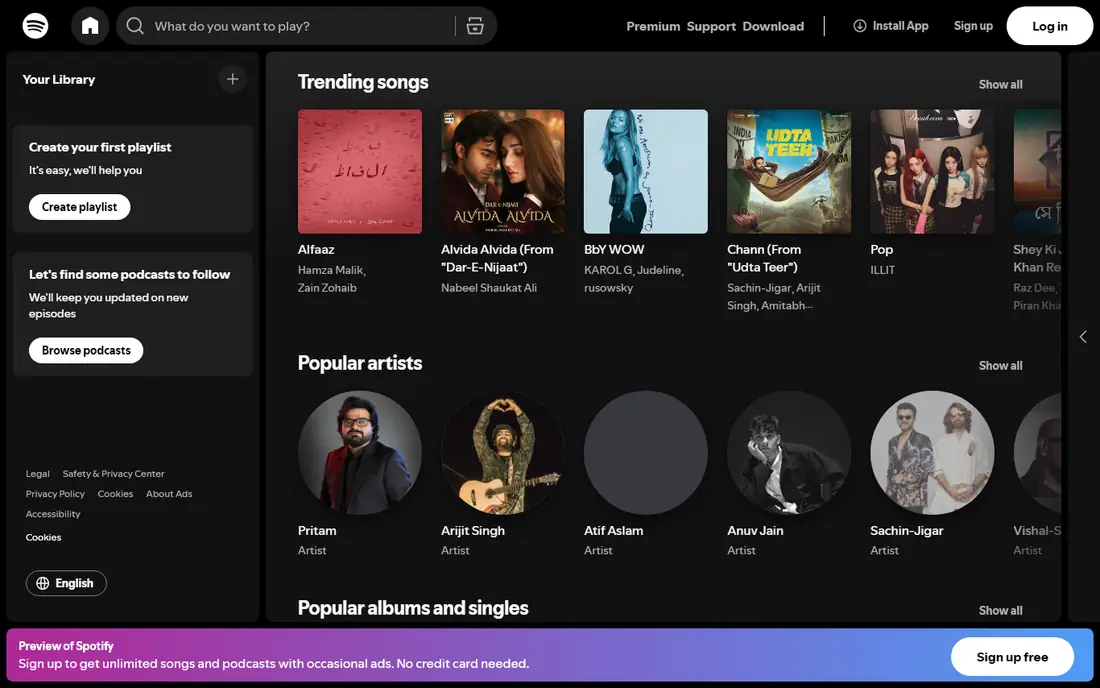Click the Spotify logo icon
1100x688 pixels.
[x=35, y=26]
